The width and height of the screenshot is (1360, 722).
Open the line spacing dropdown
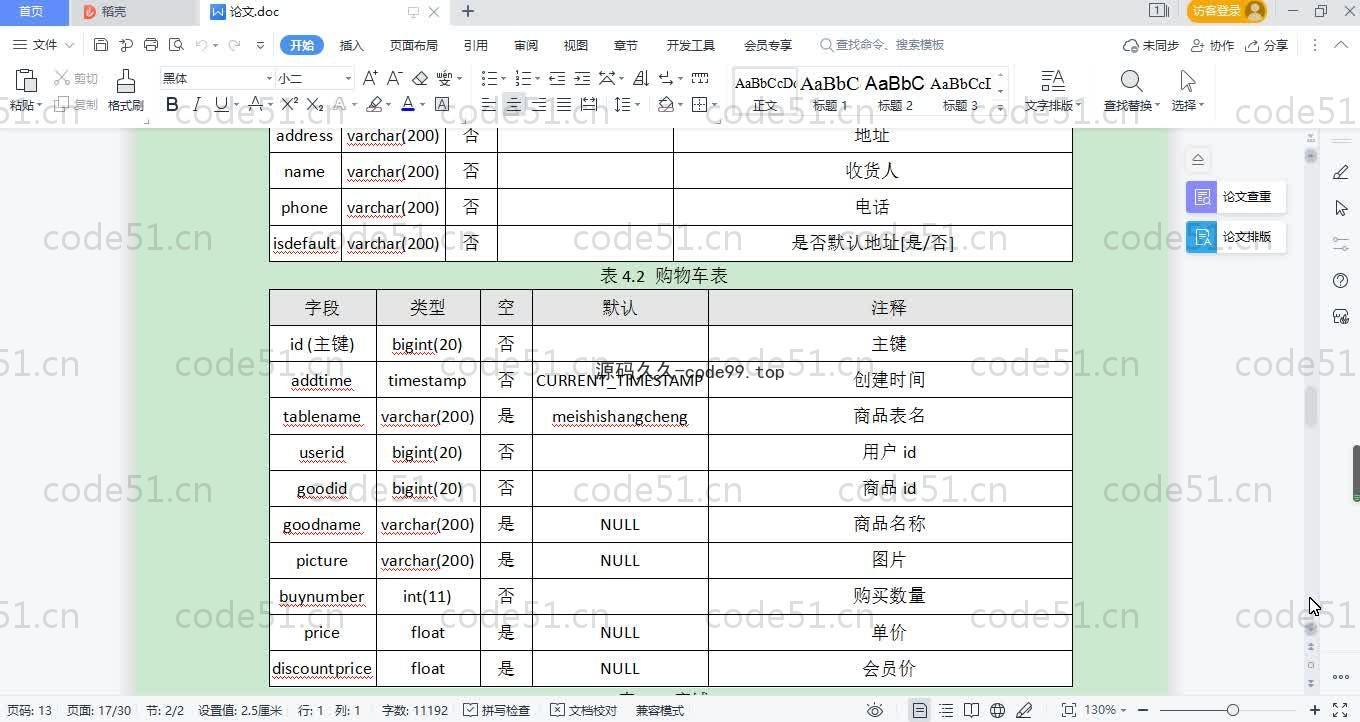[x=638, y=105]
